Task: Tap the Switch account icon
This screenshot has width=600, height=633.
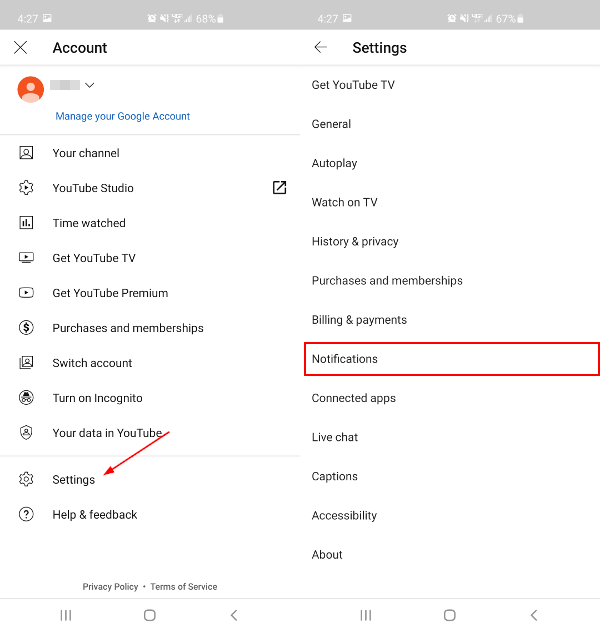Action: (26, 363)
